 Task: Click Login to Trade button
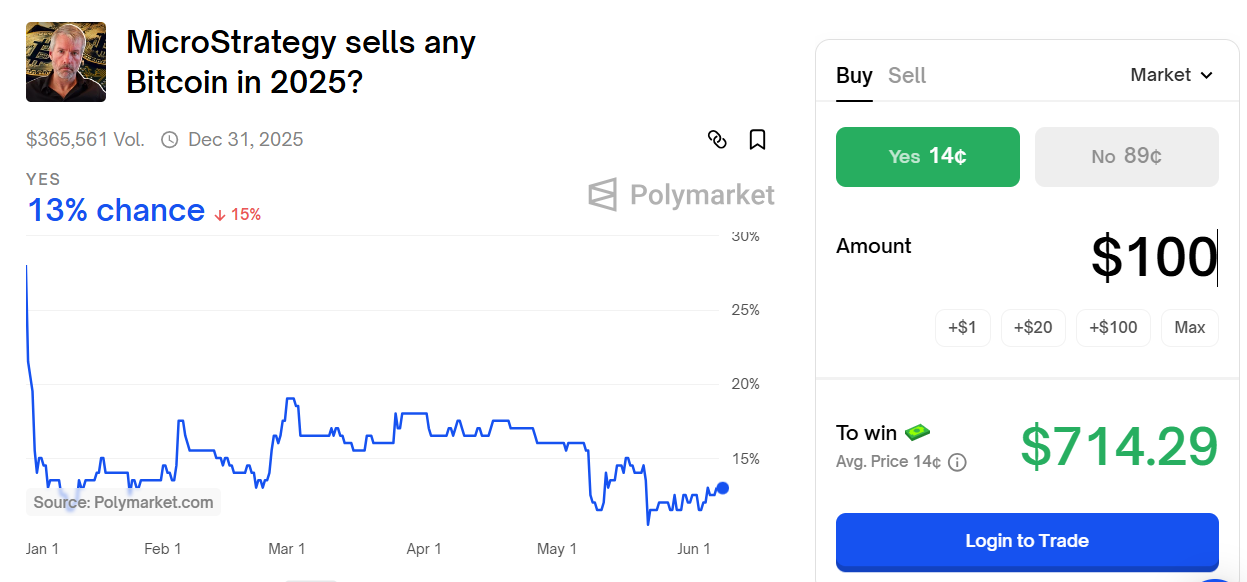click(1027, 541)
